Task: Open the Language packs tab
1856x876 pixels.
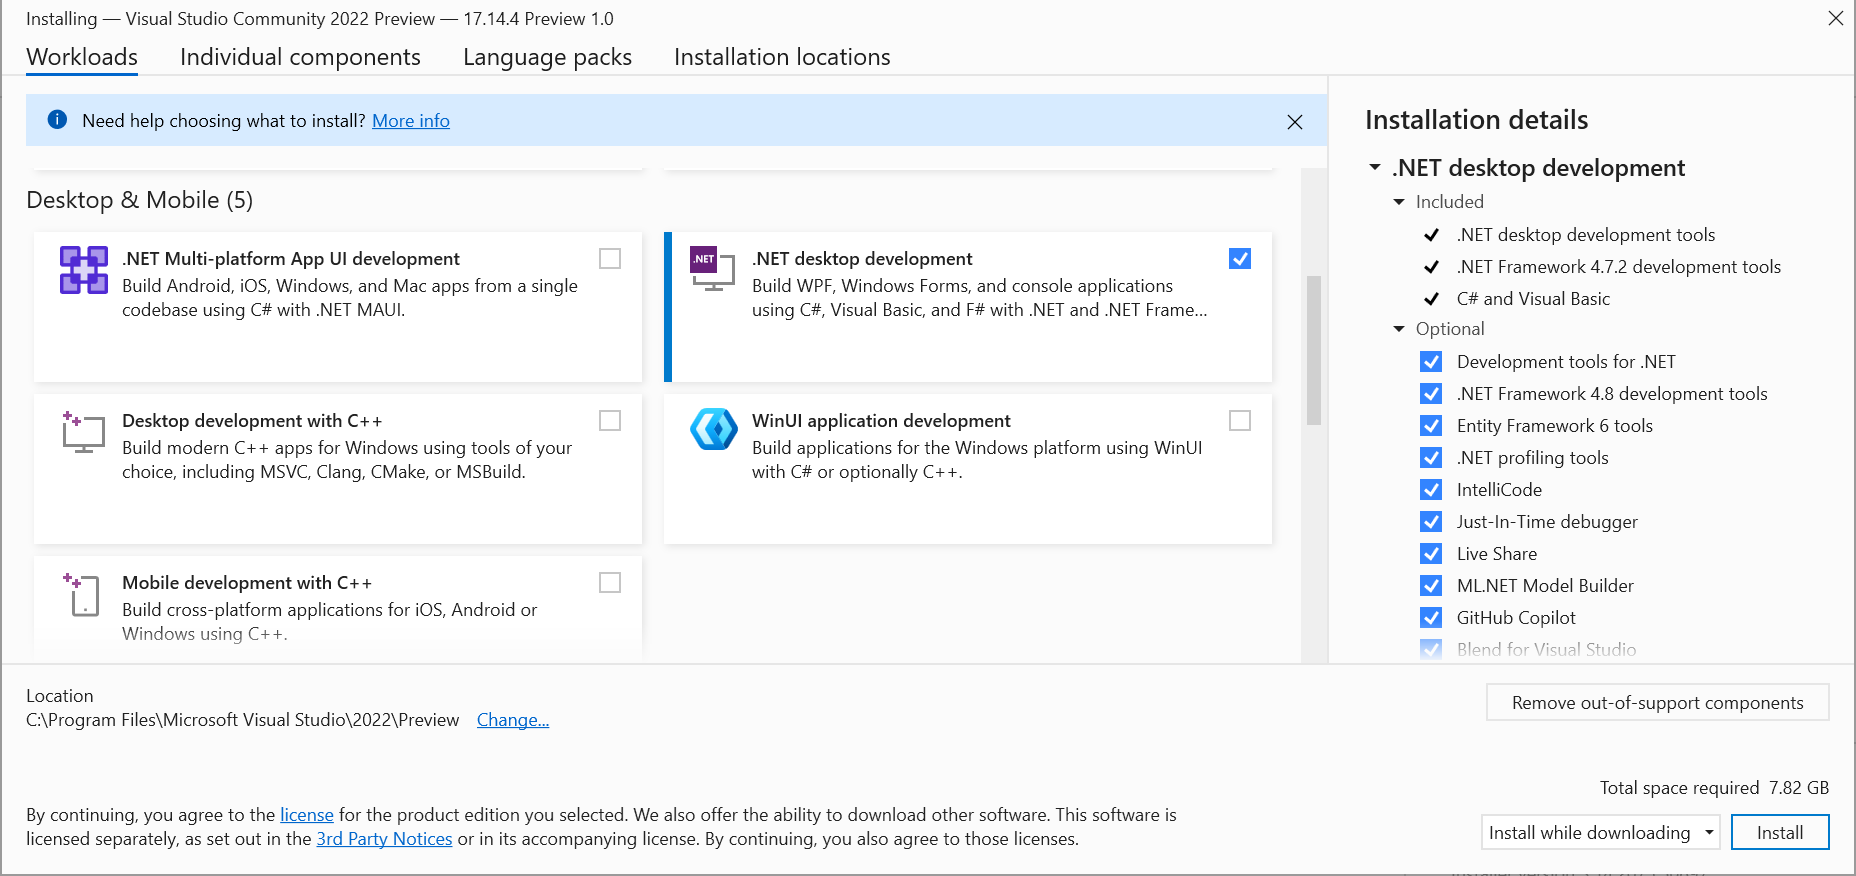Action: click(547, 57)
